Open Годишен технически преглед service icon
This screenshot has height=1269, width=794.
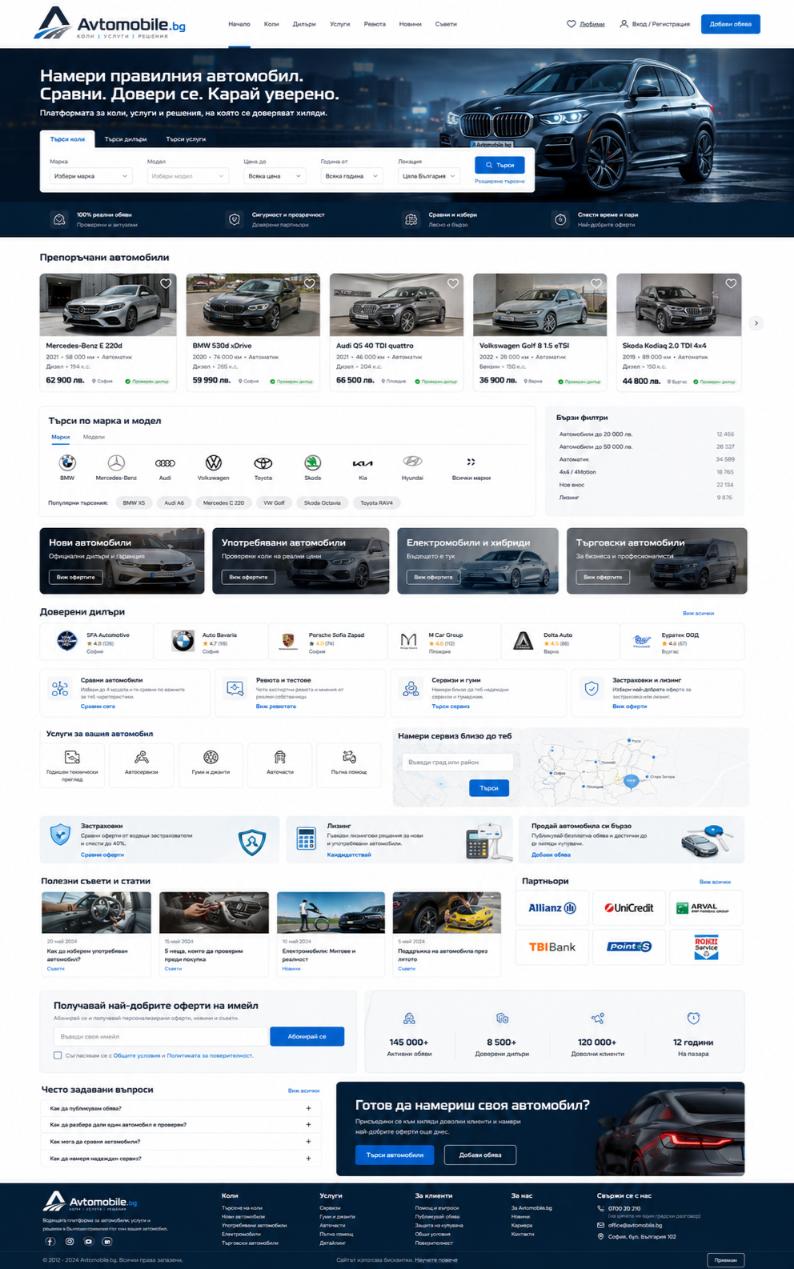(x=71, y=757)
